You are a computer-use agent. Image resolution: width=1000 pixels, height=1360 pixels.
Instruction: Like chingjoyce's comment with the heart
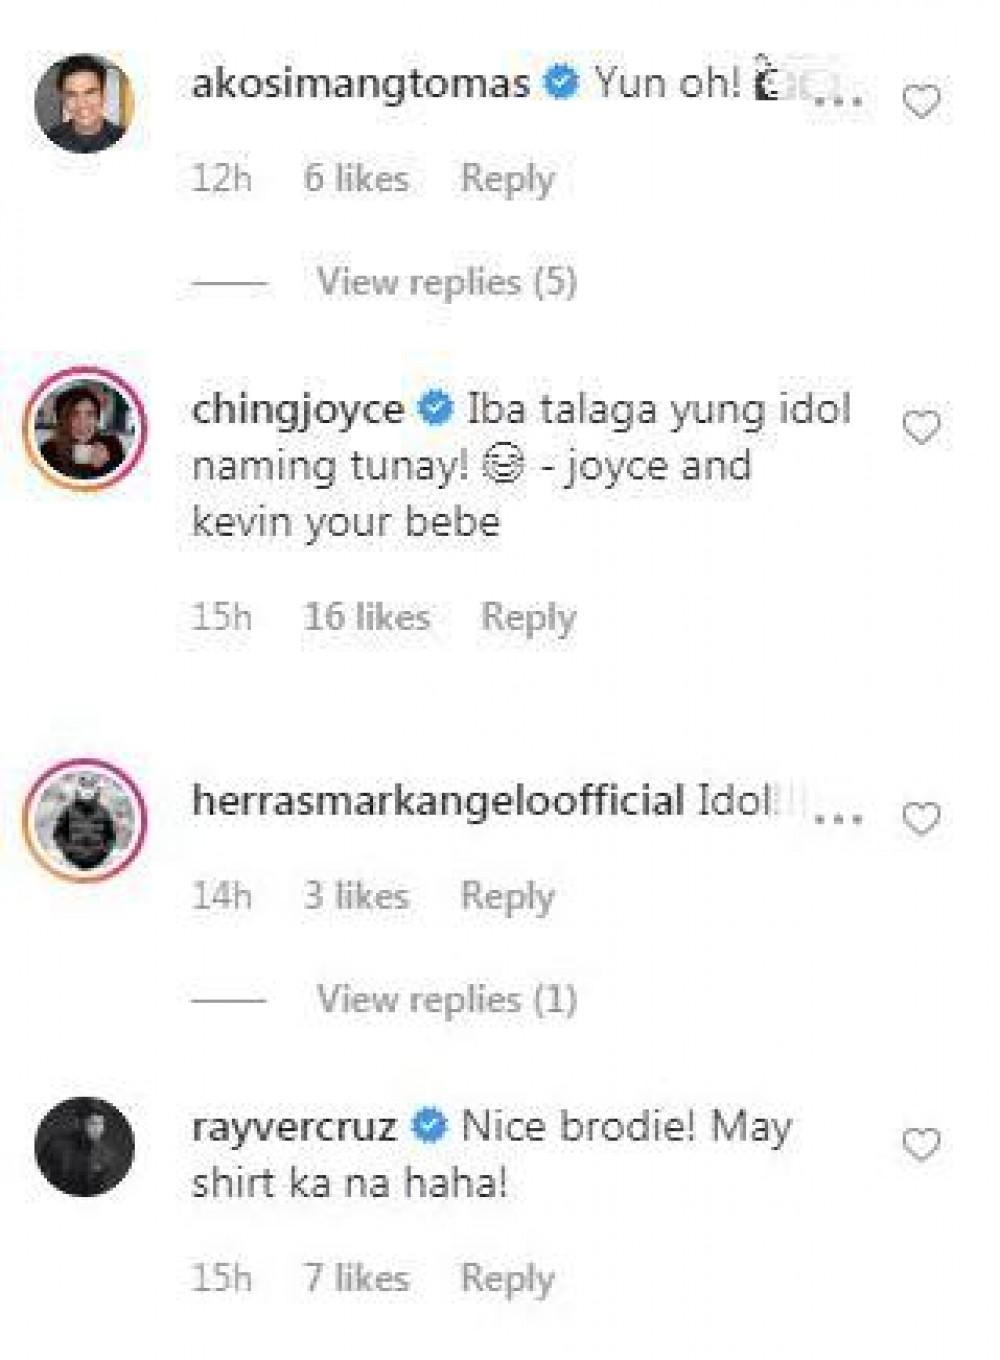(921, 428)
